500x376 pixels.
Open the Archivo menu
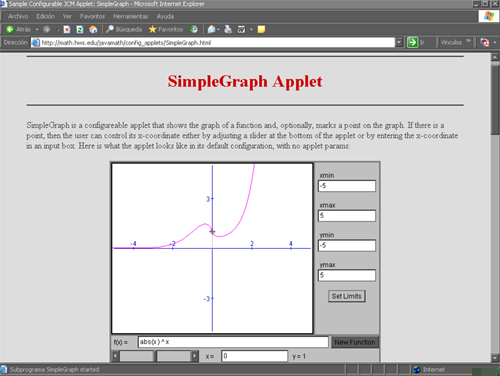[18, 16]
